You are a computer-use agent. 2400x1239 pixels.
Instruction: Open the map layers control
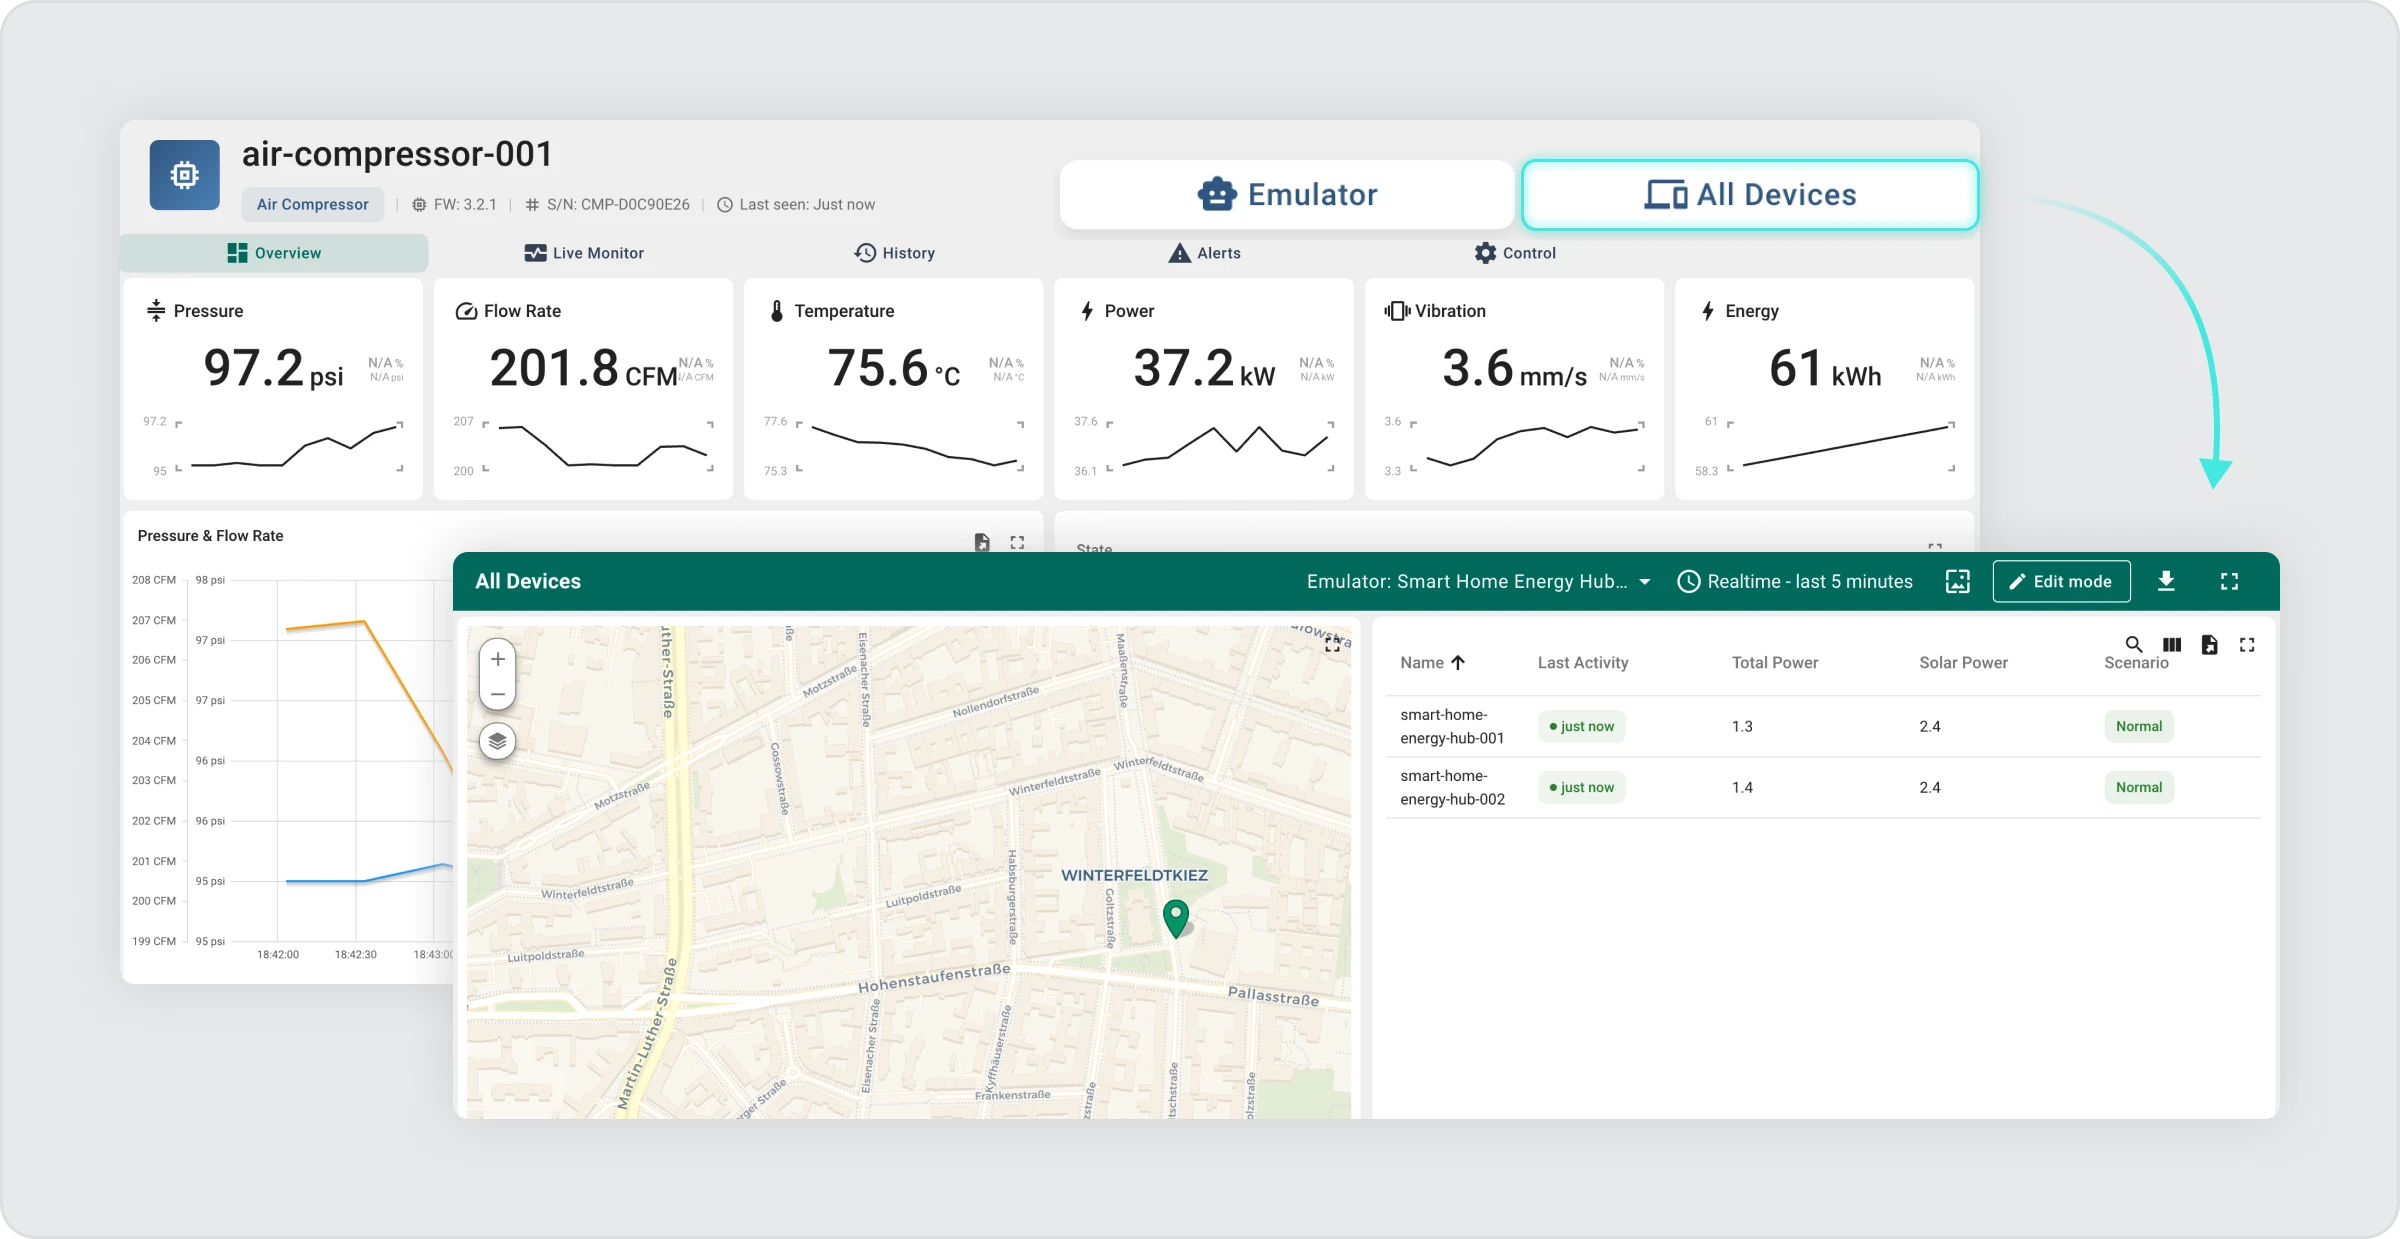pyautogui.click(x=497, y=742)
